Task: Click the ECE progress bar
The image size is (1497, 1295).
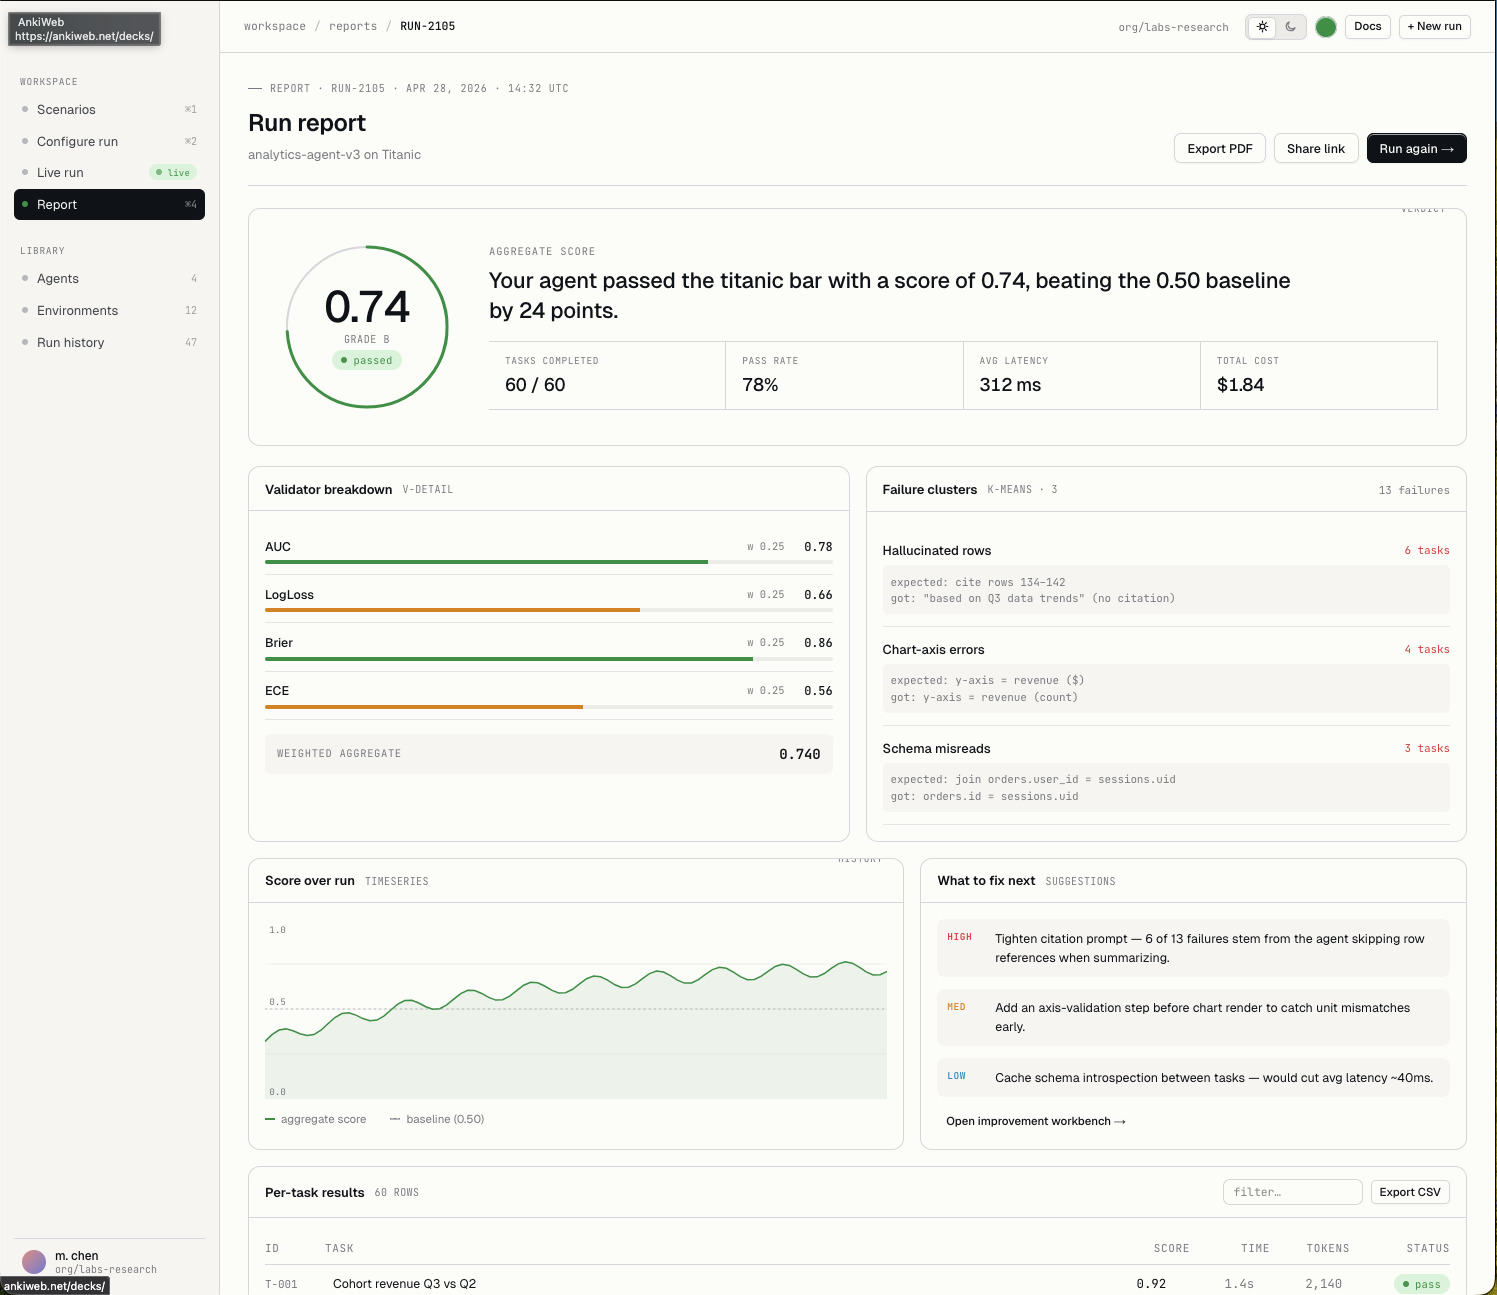Action: click(x=549, y=706)
